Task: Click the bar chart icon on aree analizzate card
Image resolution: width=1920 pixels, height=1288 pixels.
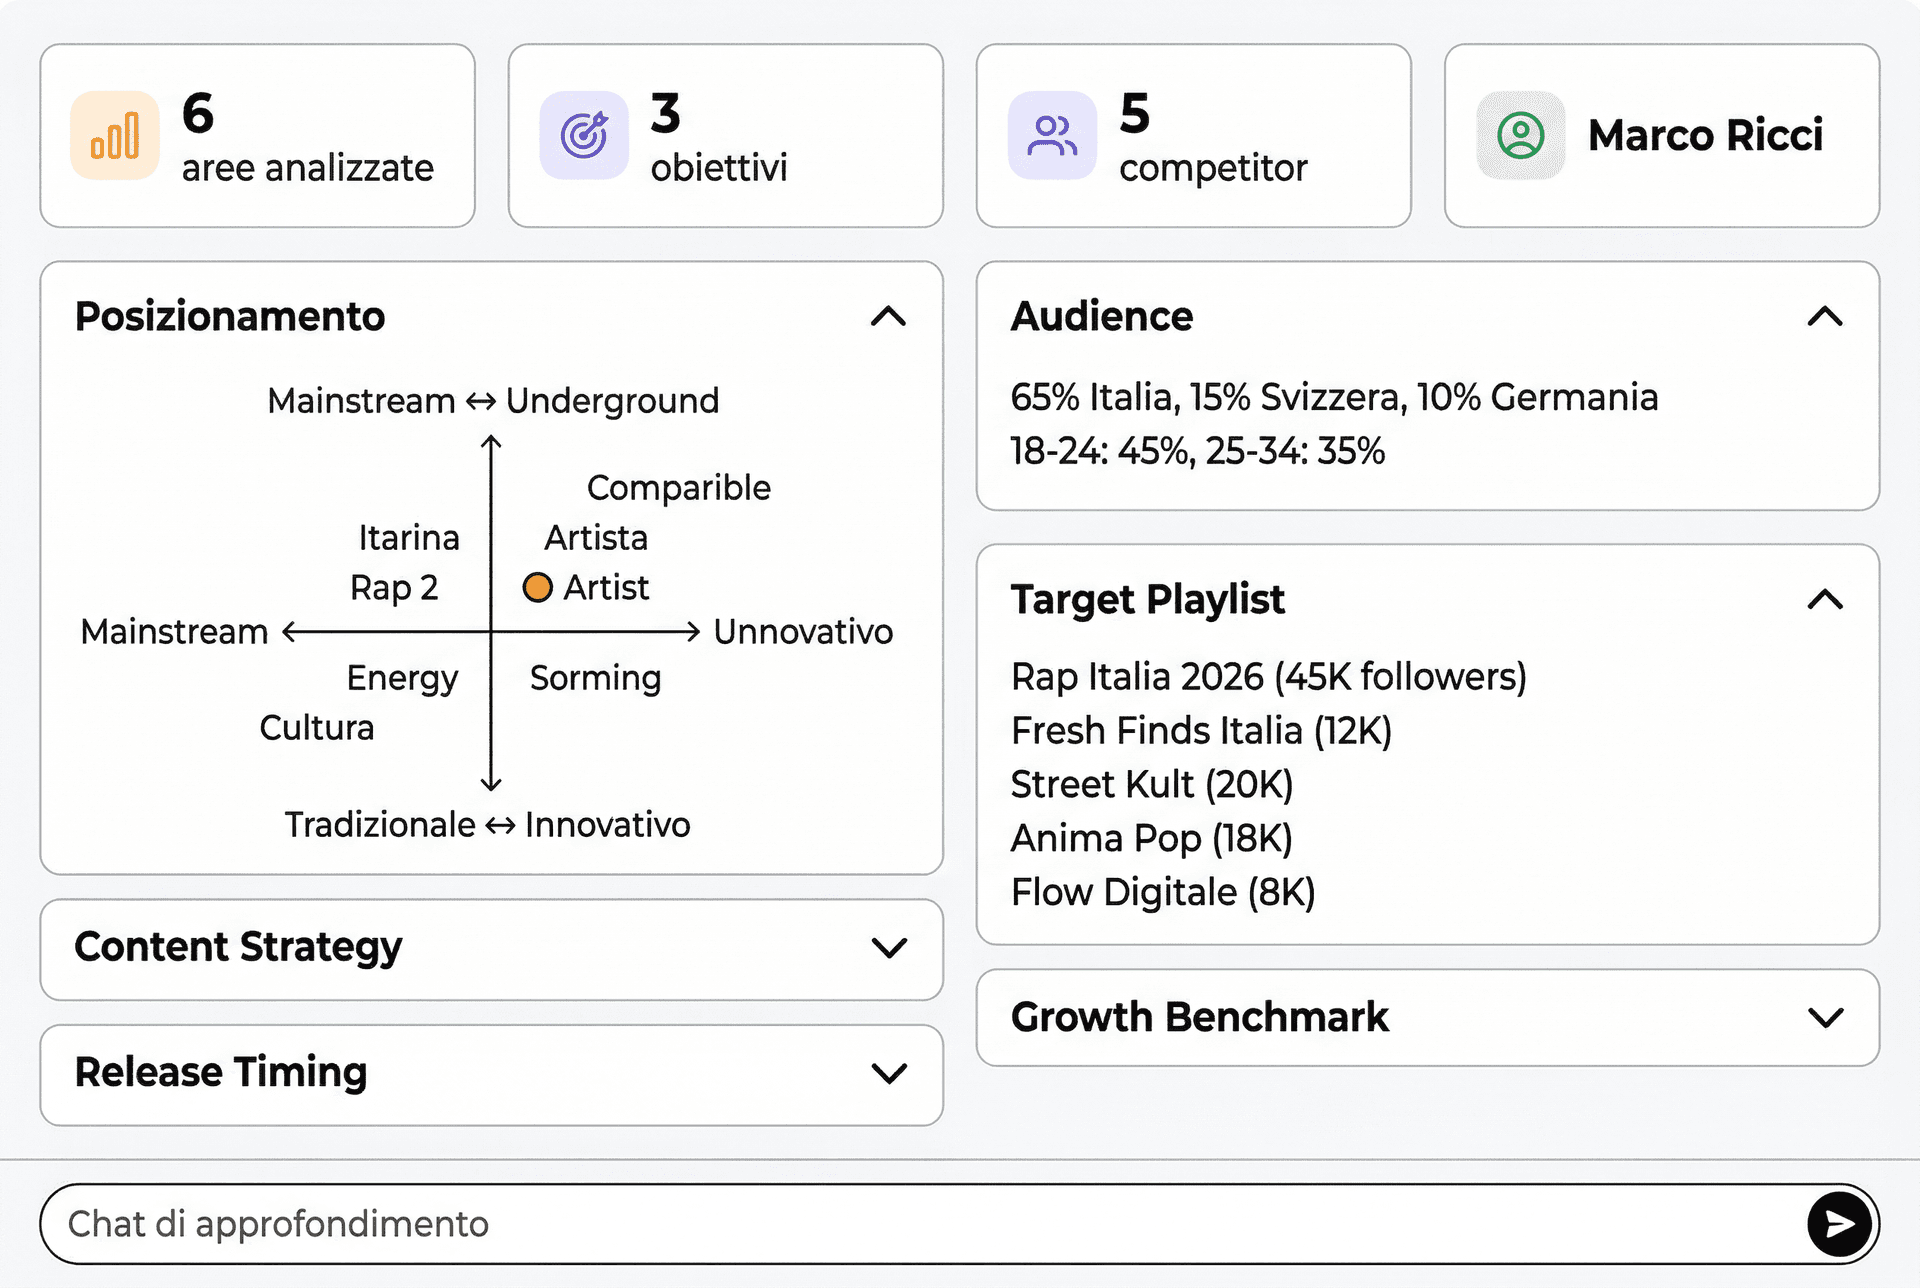Action: pyautogui.click(x=115, y=135)
